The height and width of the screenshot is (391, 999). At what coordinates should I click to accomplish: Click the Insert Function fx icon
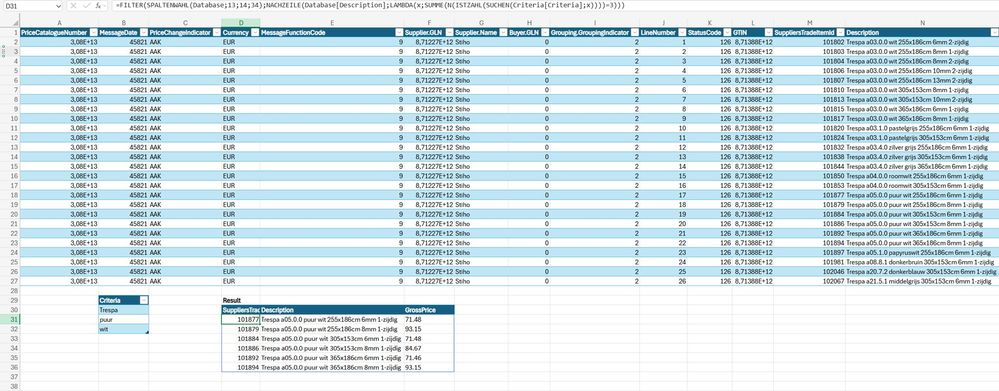coord(97,5)
